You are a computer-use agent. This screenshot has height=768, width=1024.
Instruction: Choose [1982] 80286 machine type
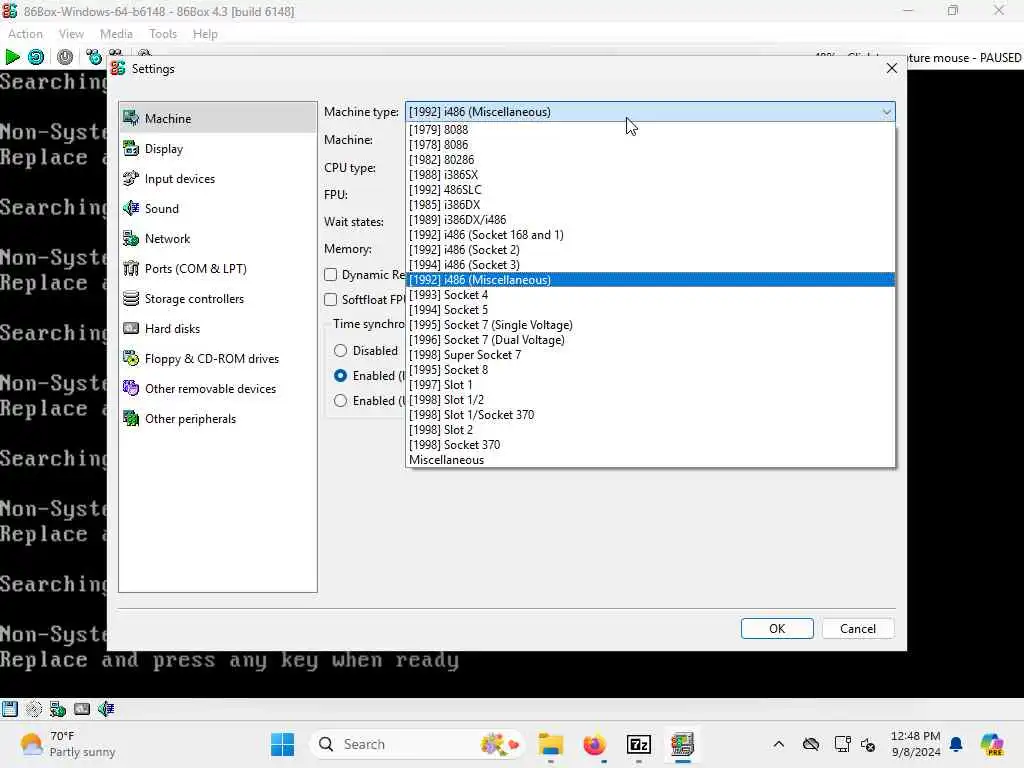[x=650, y=160]
